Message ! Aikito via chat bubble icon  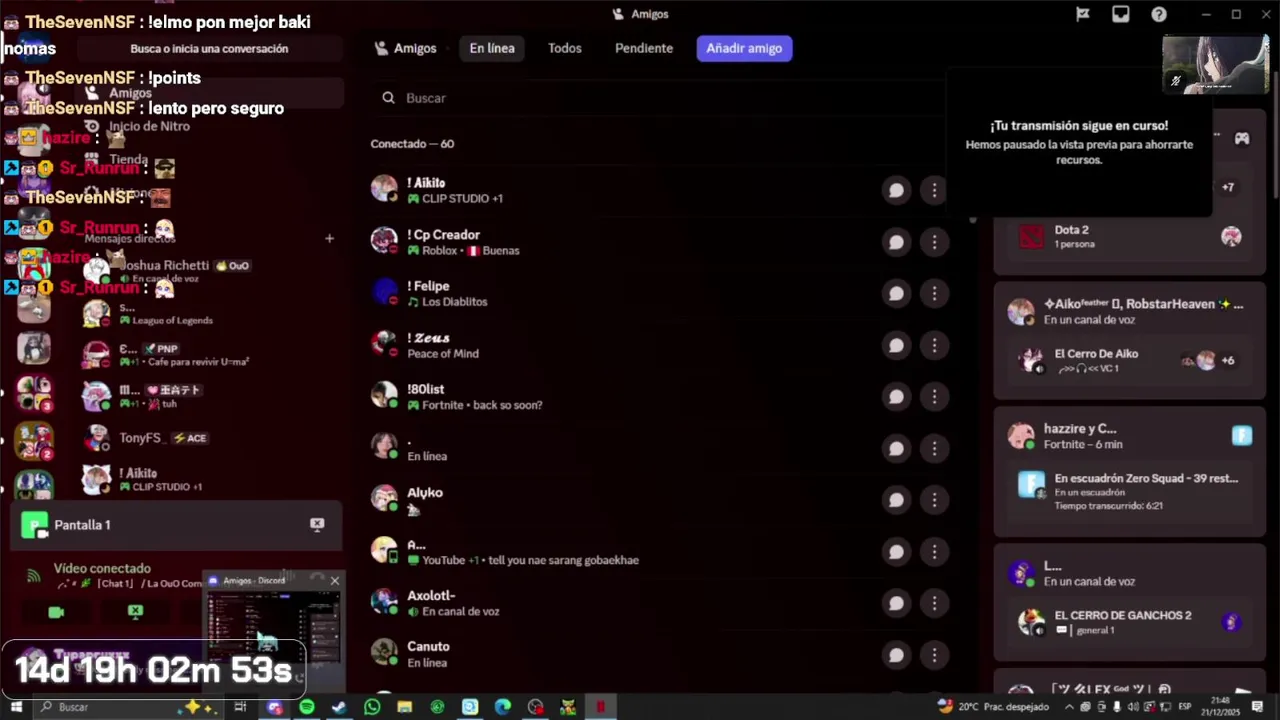point(896,190)
